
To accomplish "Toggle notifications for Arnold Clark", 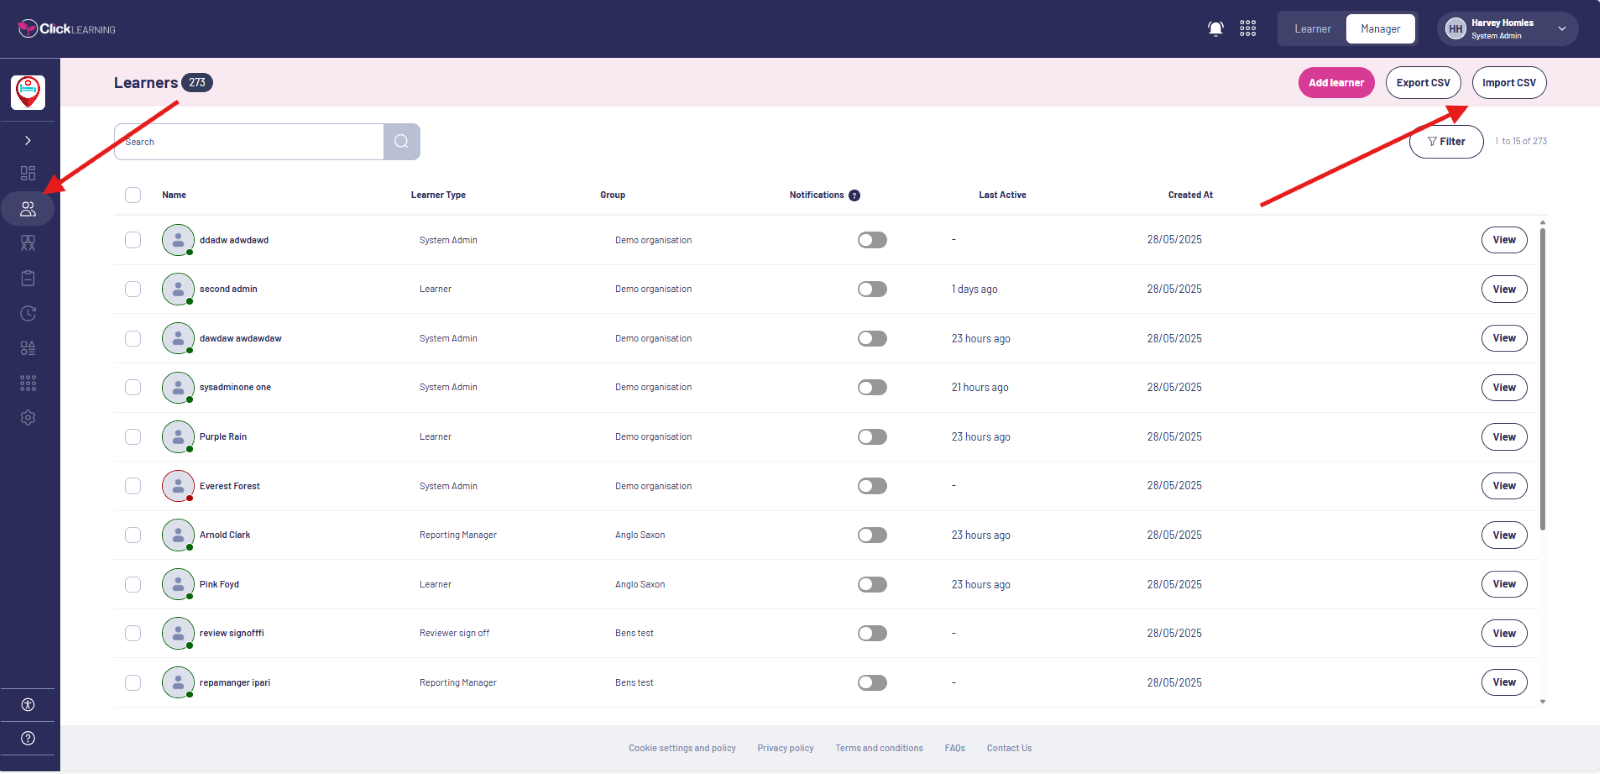I will [x=872, y=535].
